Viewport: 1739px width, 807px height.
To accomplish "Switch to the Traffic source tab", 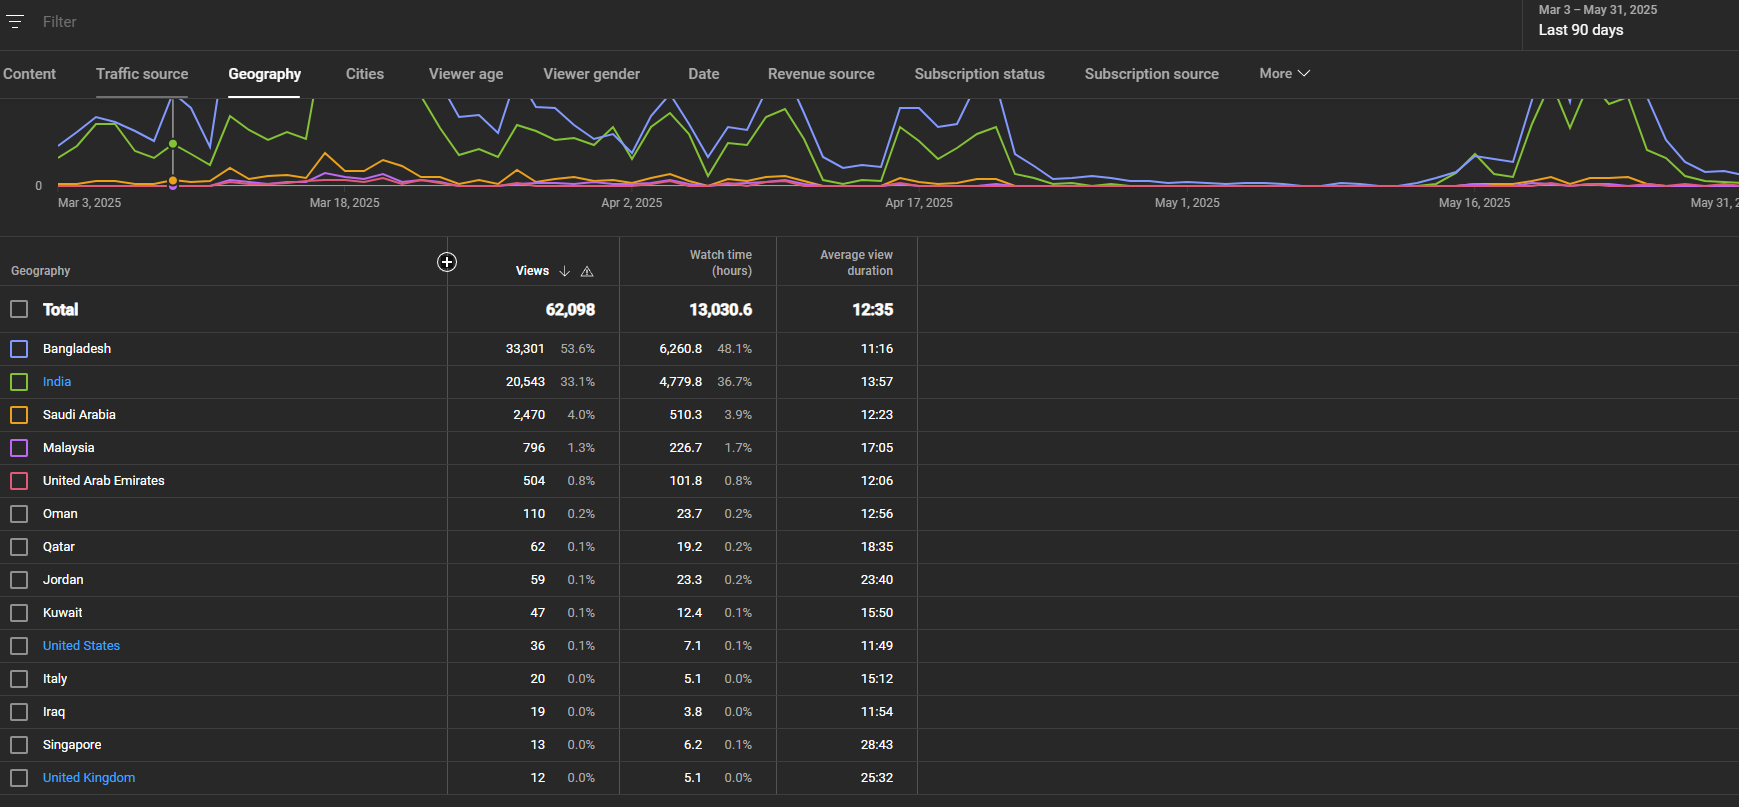I will [x=142, y=74].
